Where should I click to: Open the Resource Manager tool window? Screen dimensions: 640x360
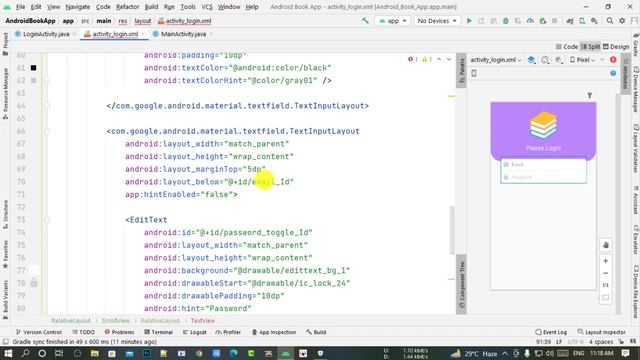[x=5, y=93]
